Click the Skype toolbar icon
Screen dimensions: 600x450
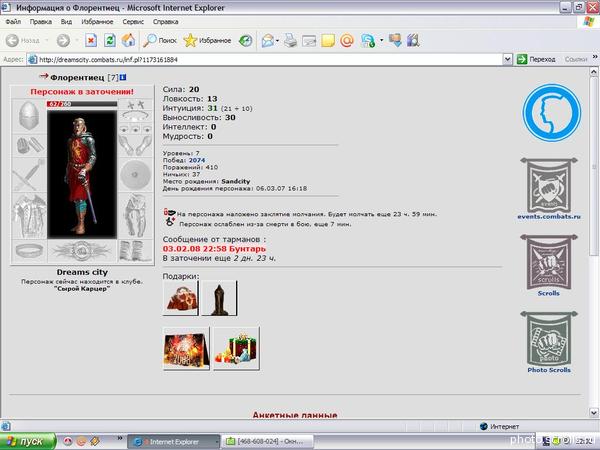pyautogui.click(x=368, y=41)
